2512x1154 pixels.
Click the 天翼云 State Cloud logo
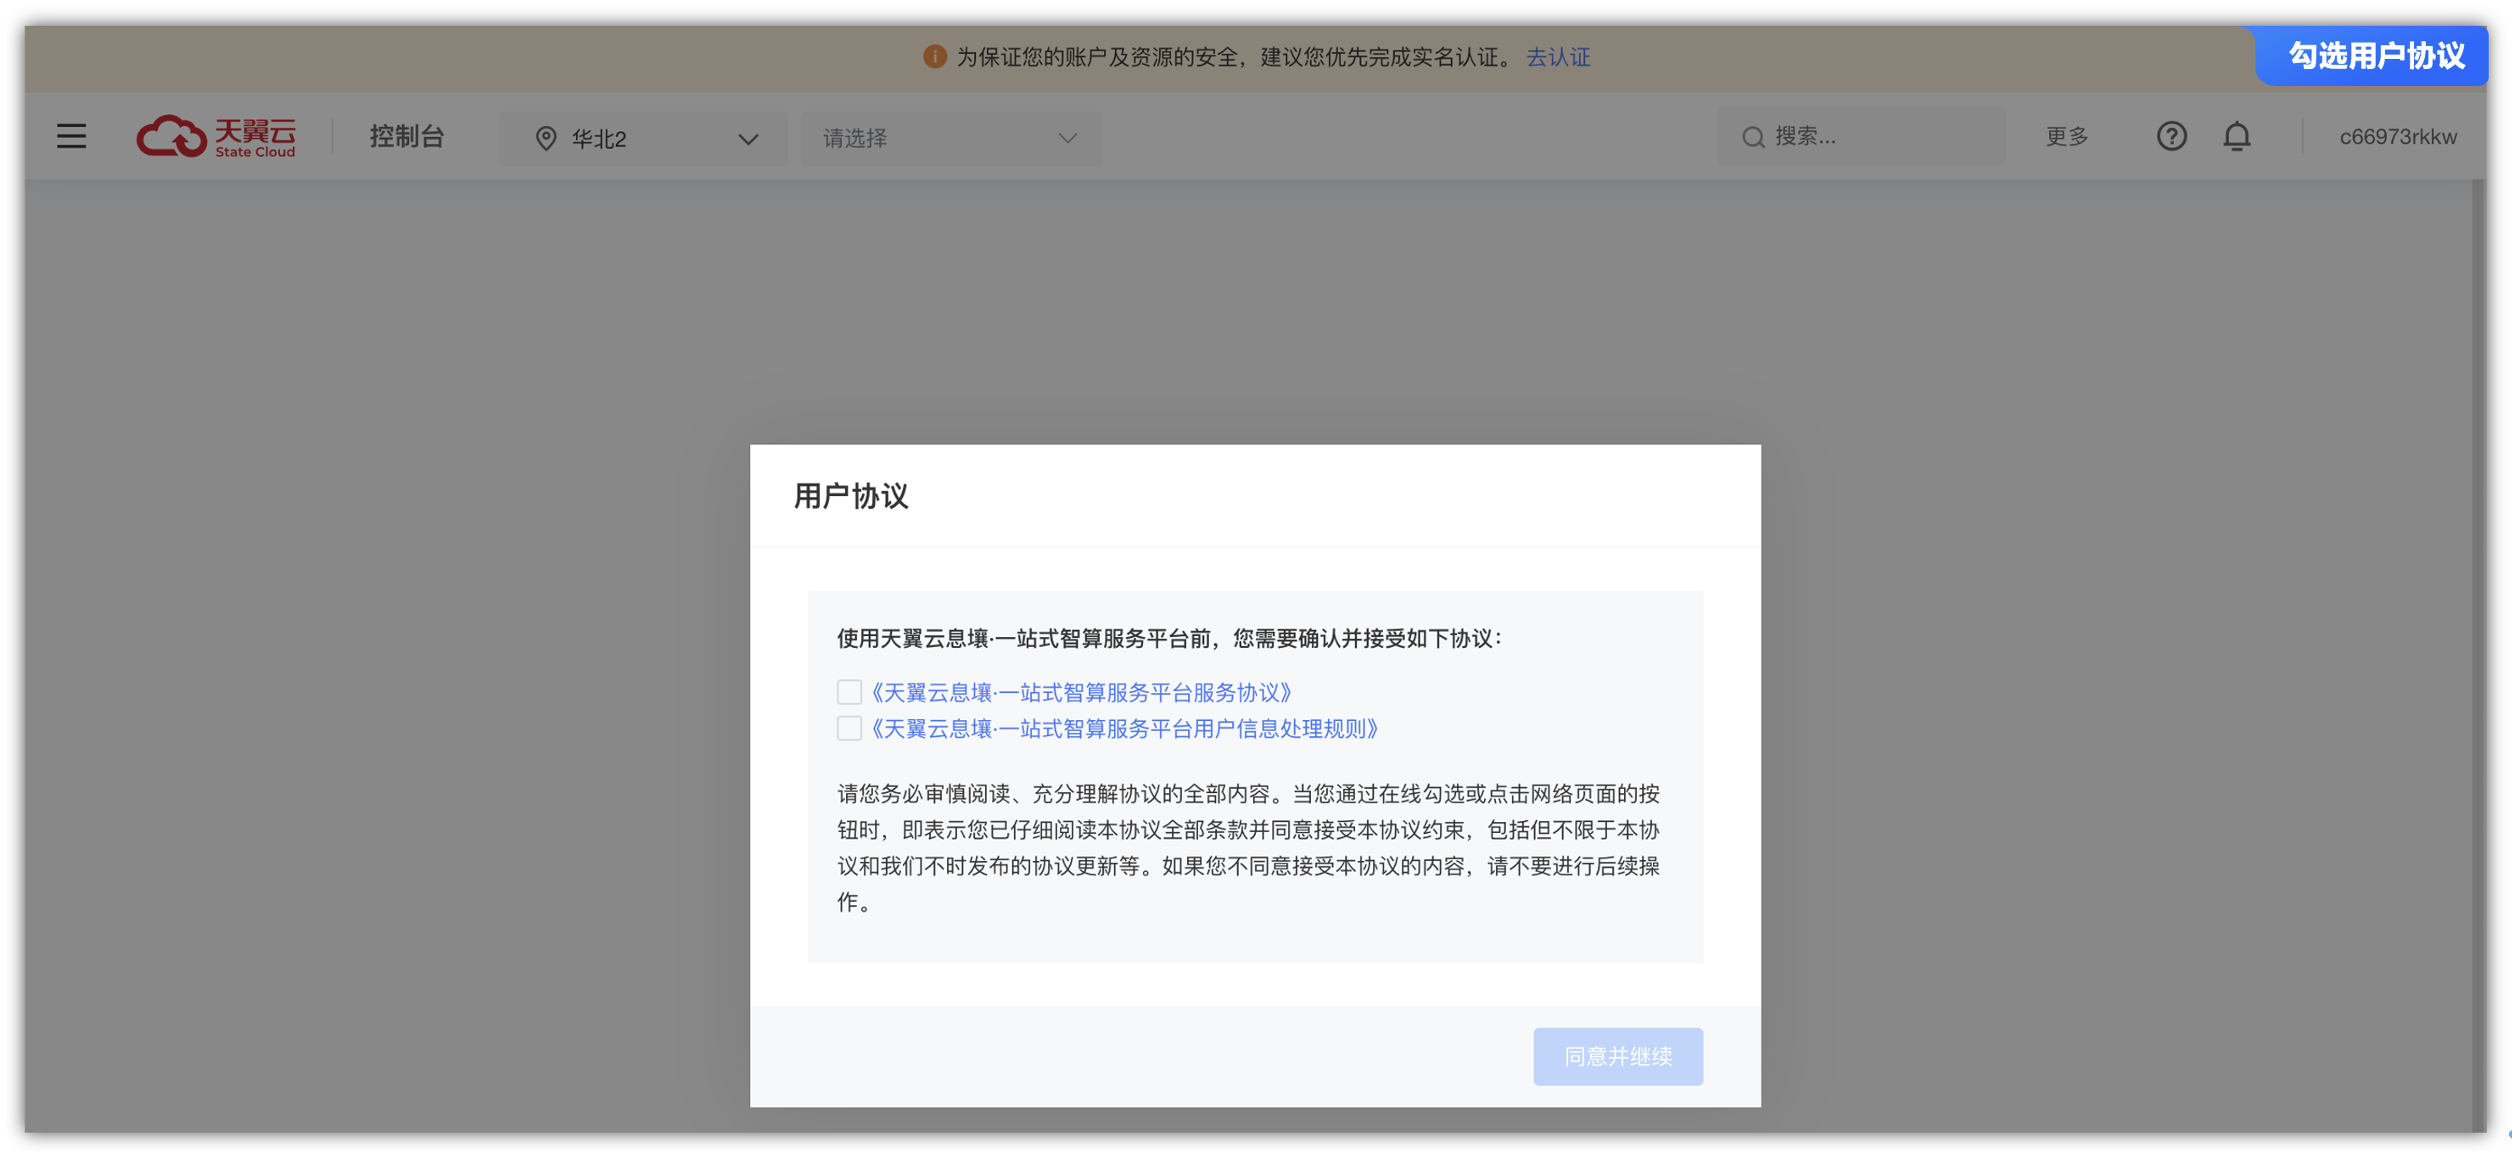(216, 136)
